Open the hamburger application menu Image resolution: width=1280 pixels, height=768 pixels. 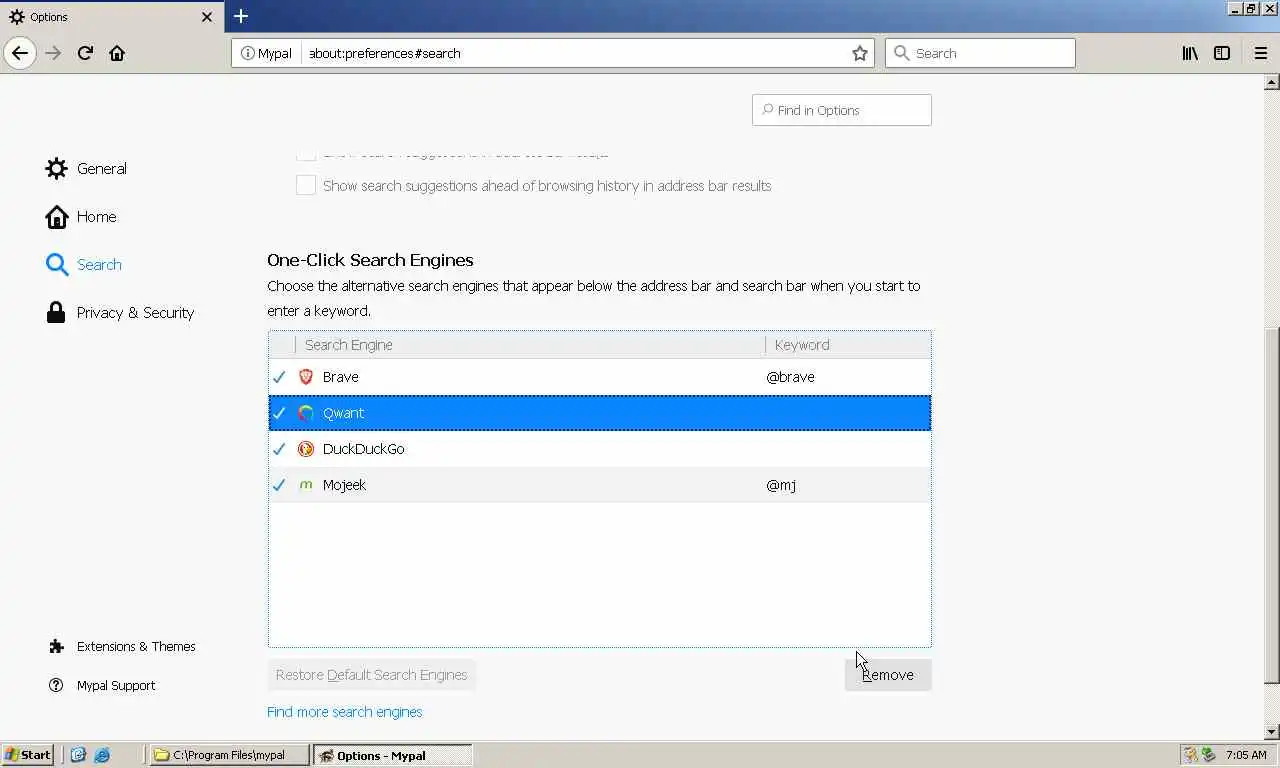coord(1260,53)
